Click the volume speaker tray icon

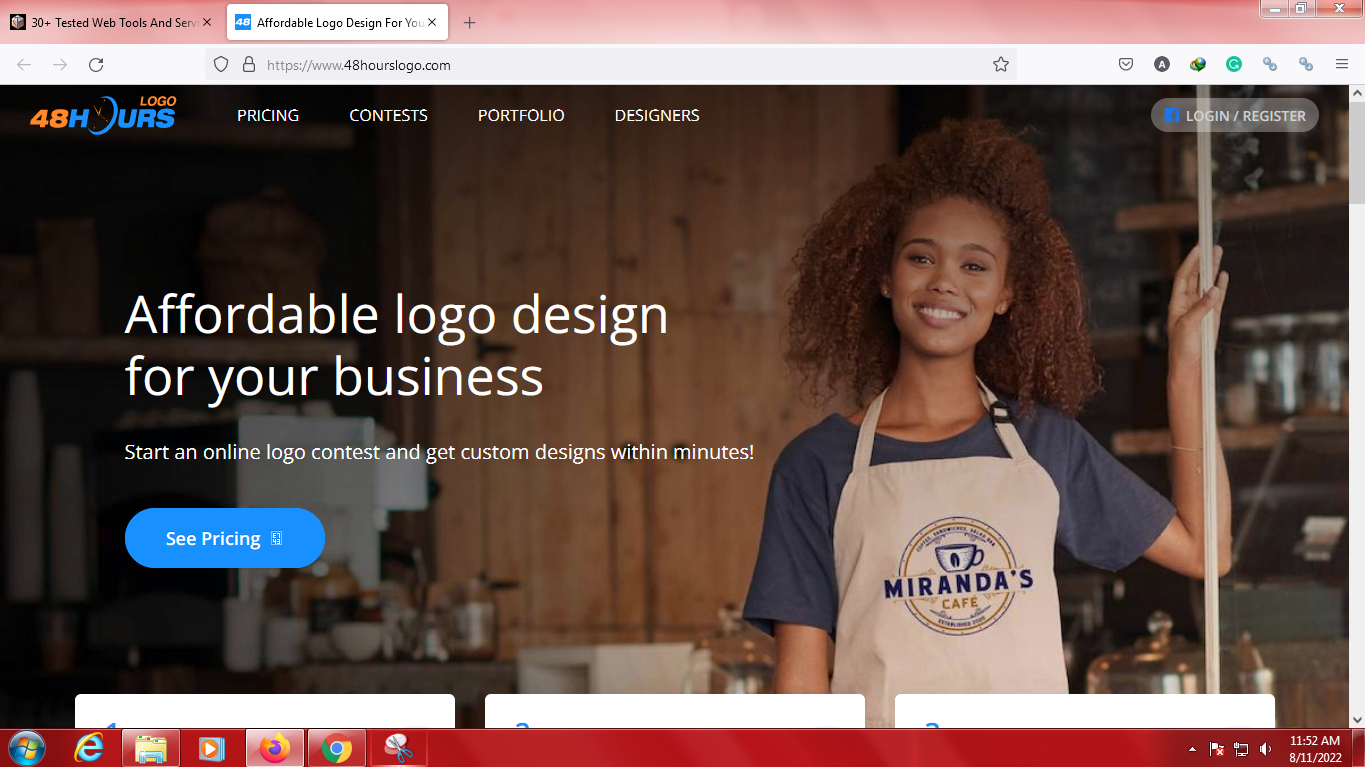[x=1265, y=749]
